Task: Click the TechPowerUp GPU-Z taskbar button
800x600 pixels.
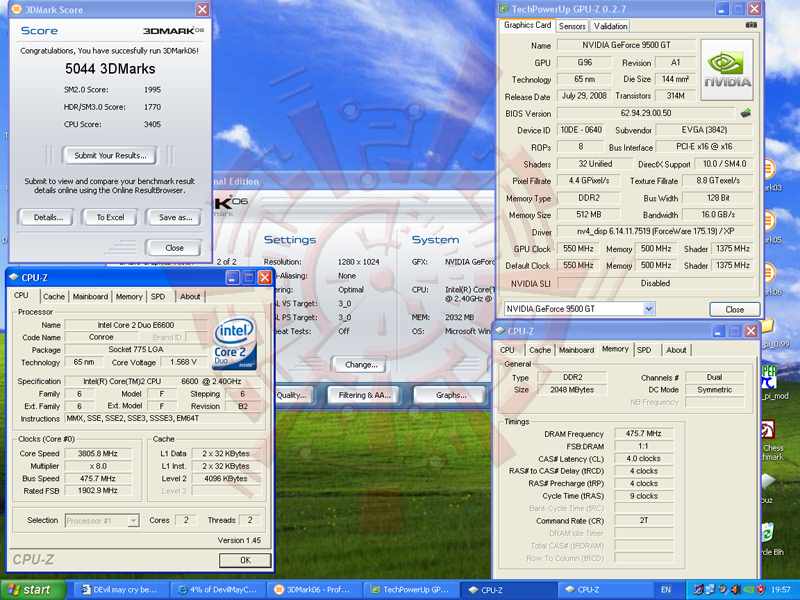Action: click(411, 590)
